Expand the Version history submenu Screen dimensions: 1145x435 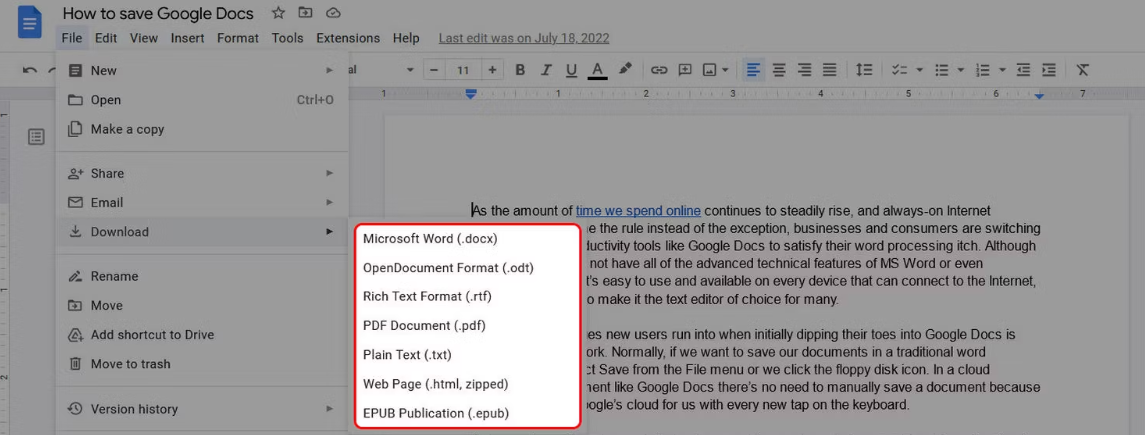coord(202,409)
